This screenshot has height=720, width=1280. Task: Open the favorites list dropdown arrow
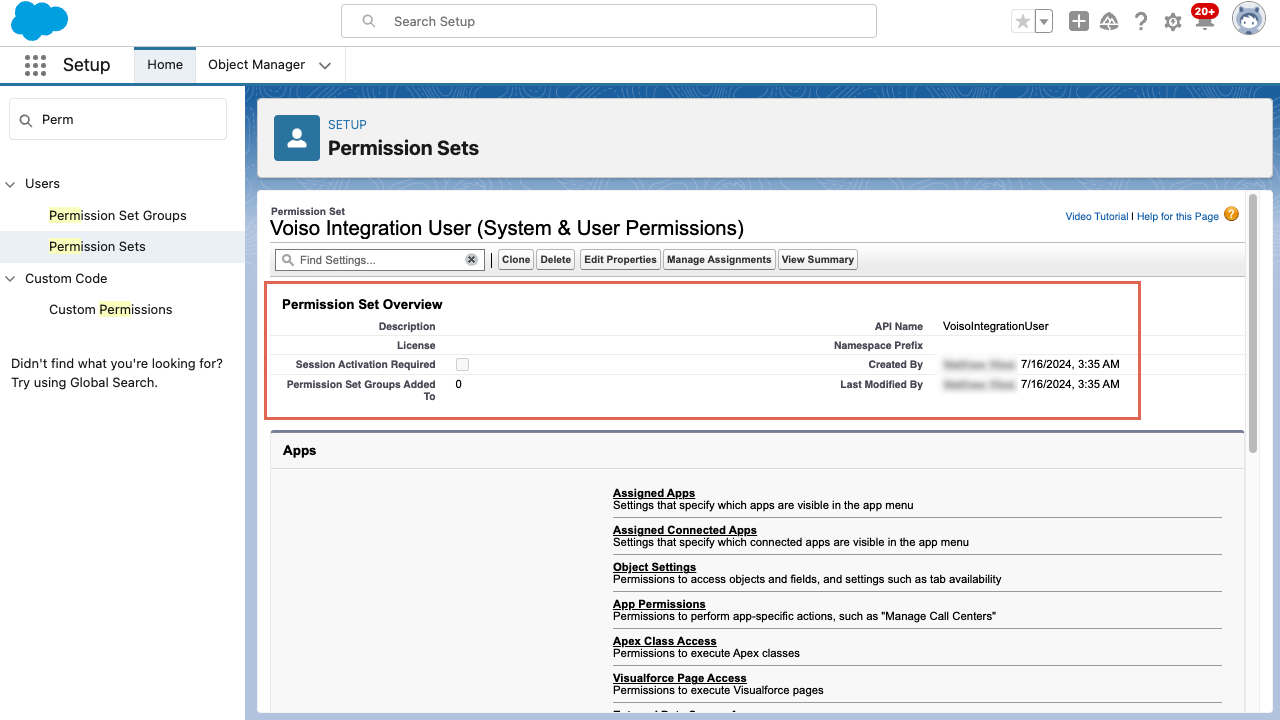pos(1043,21)
